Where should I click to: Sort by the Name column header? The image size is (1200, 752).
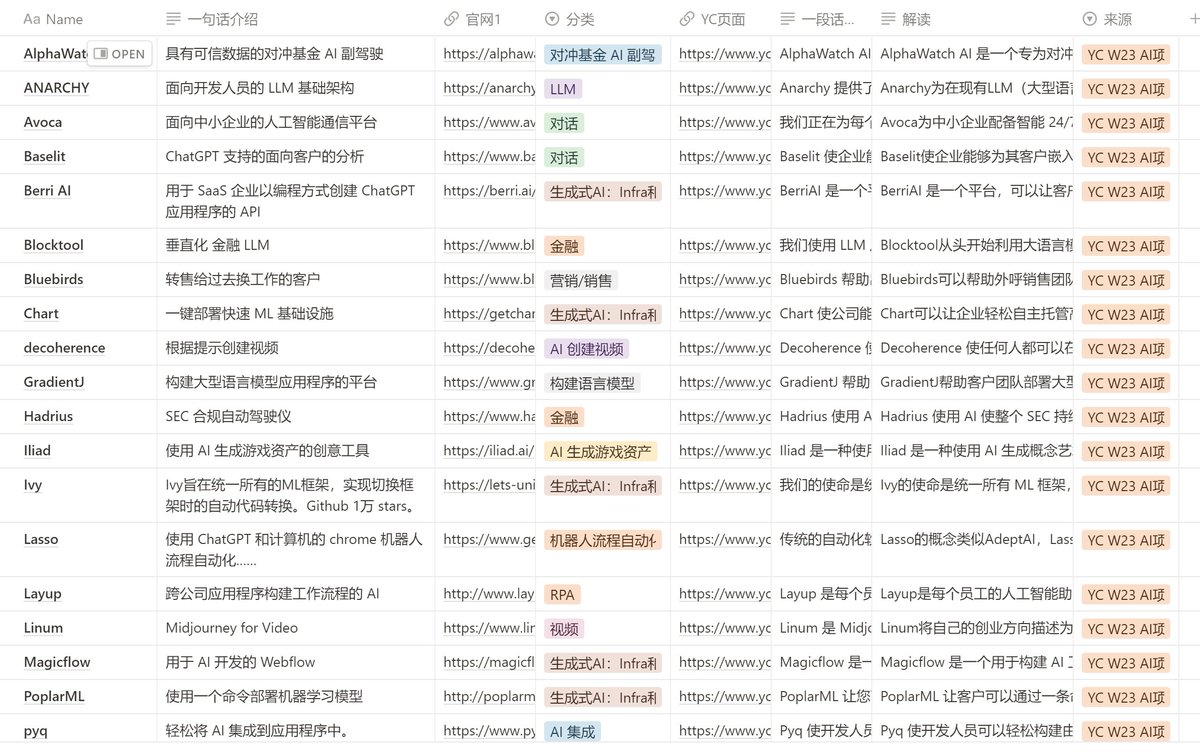point(53,19)
